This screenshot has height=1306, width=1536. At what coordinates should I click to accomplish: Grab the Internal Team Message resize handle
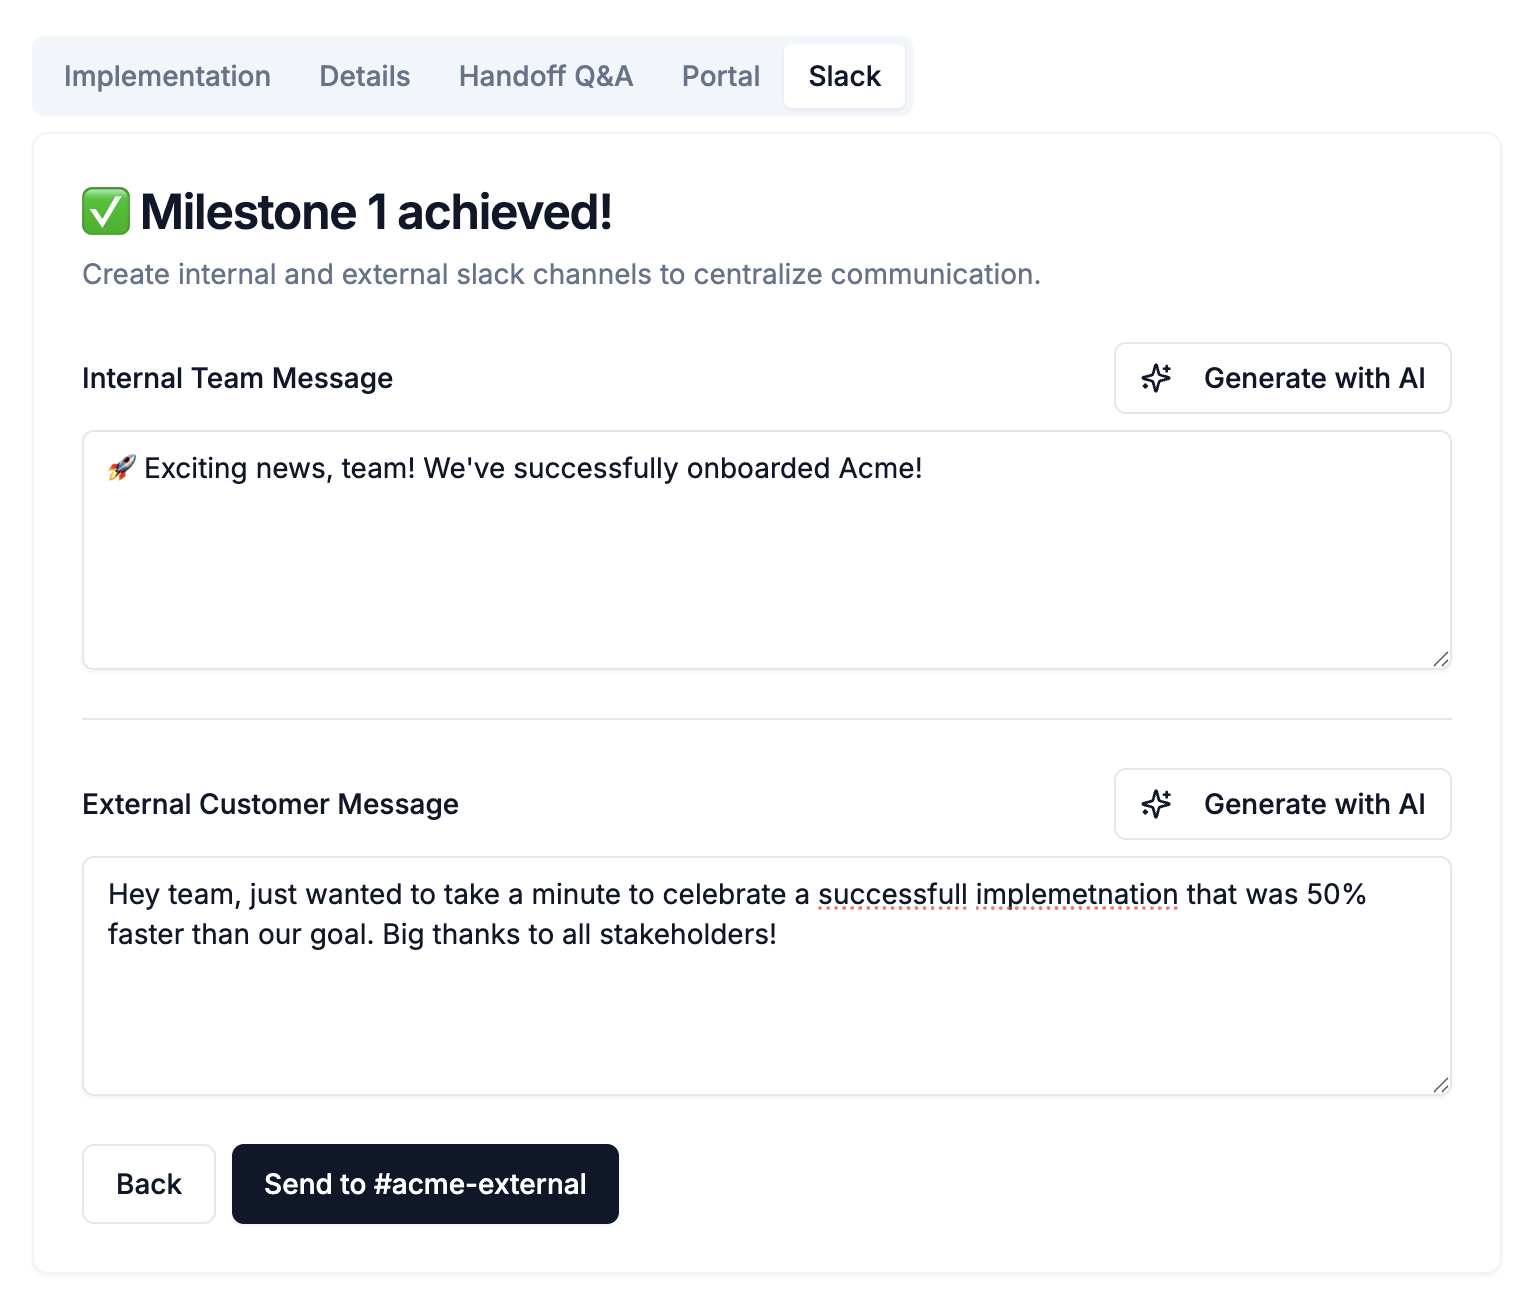pyautogui.click(x=1440, y=659)
